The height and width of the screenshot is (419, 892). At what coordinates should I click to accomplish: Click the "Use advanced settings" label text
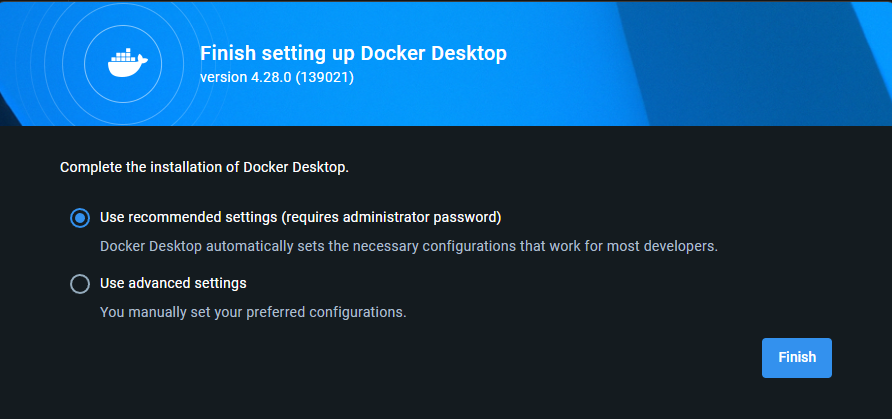point(173,283)
